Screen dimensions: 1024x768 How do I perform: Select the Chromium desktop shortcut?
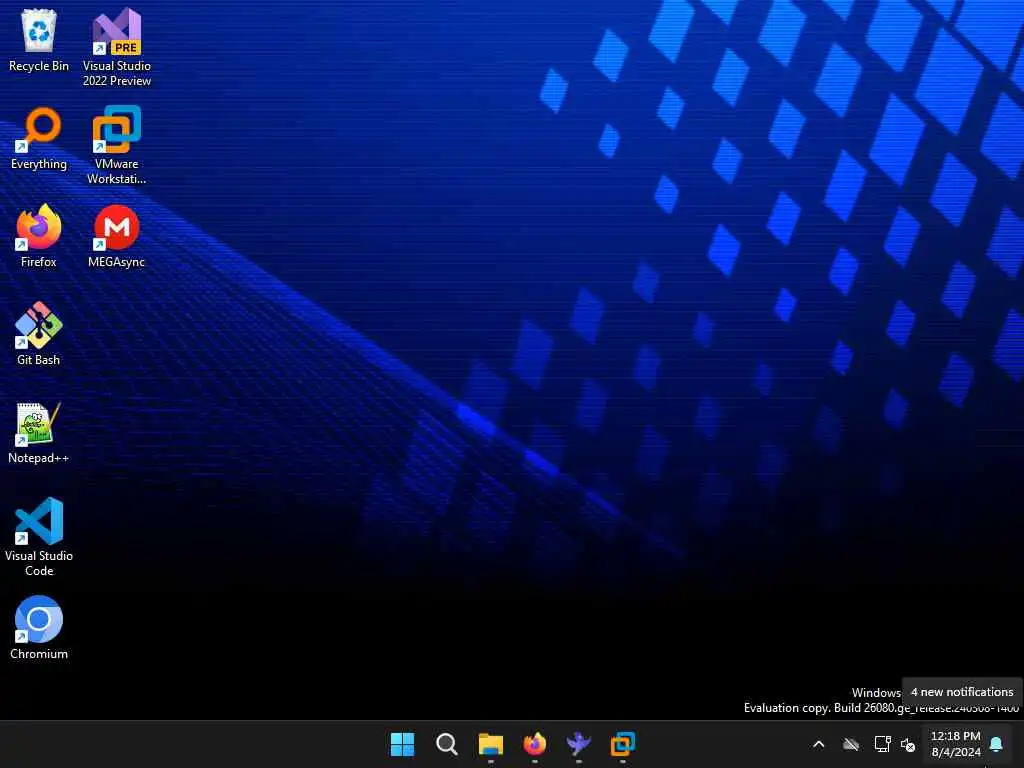(39, 628)
